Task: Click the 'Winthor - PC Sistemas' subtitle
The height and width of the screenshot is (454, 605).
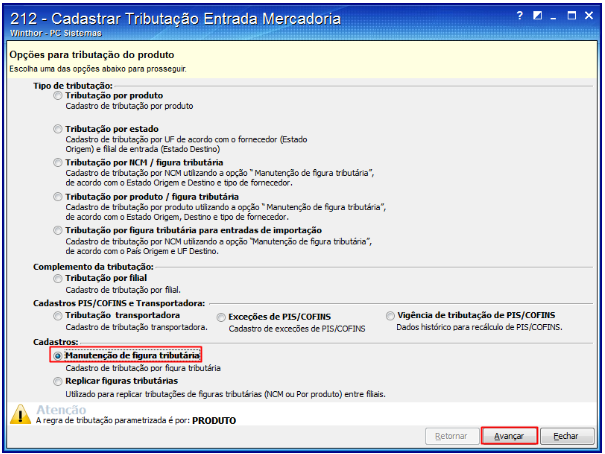Action: [x=56, y=33]
